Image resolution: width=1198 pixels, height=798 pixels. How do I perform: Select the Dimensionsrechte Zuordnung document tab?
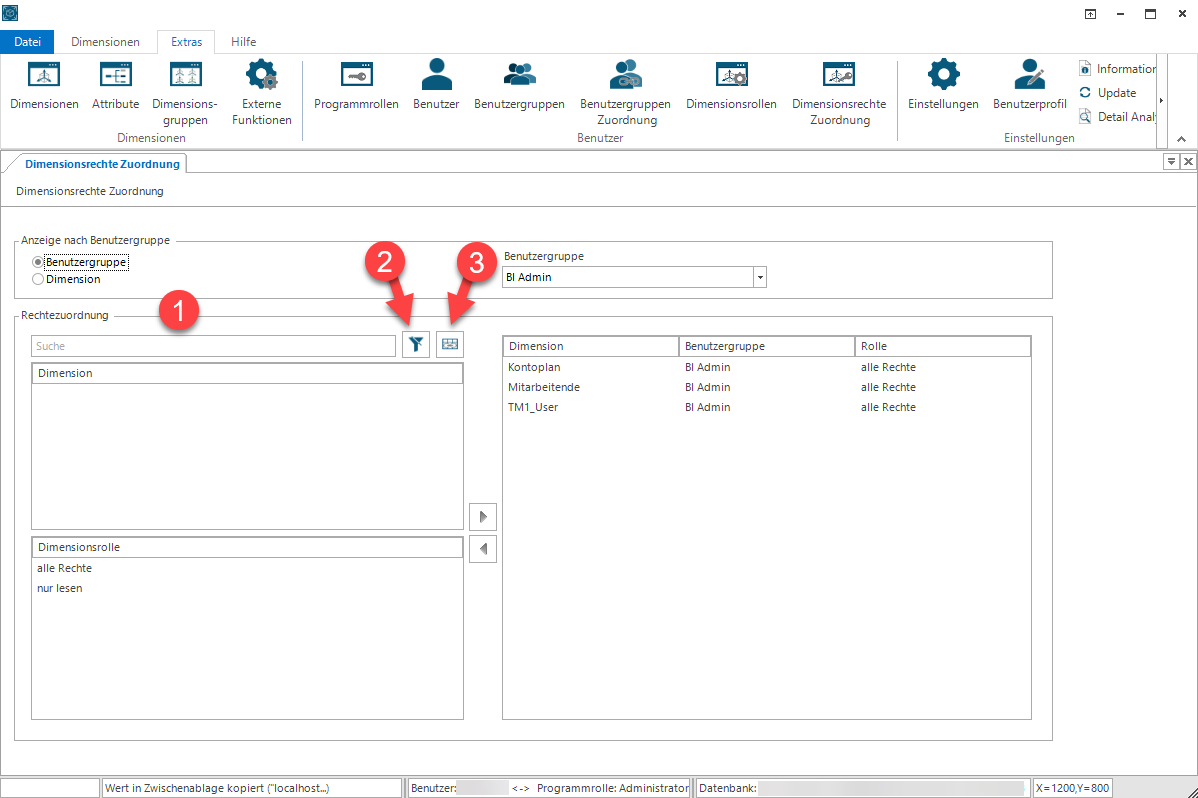102,164
